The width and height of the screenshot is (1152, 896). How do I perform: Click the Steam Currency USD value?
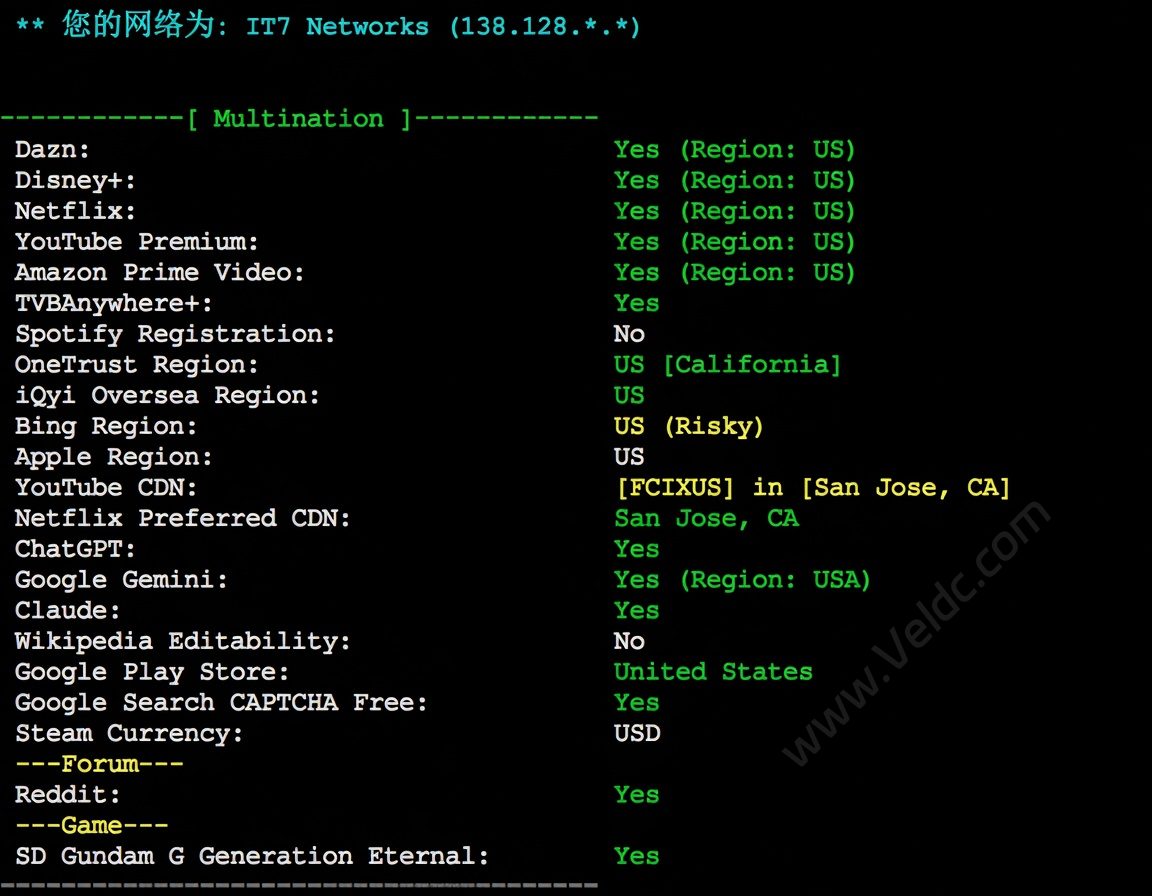(638, 734)
